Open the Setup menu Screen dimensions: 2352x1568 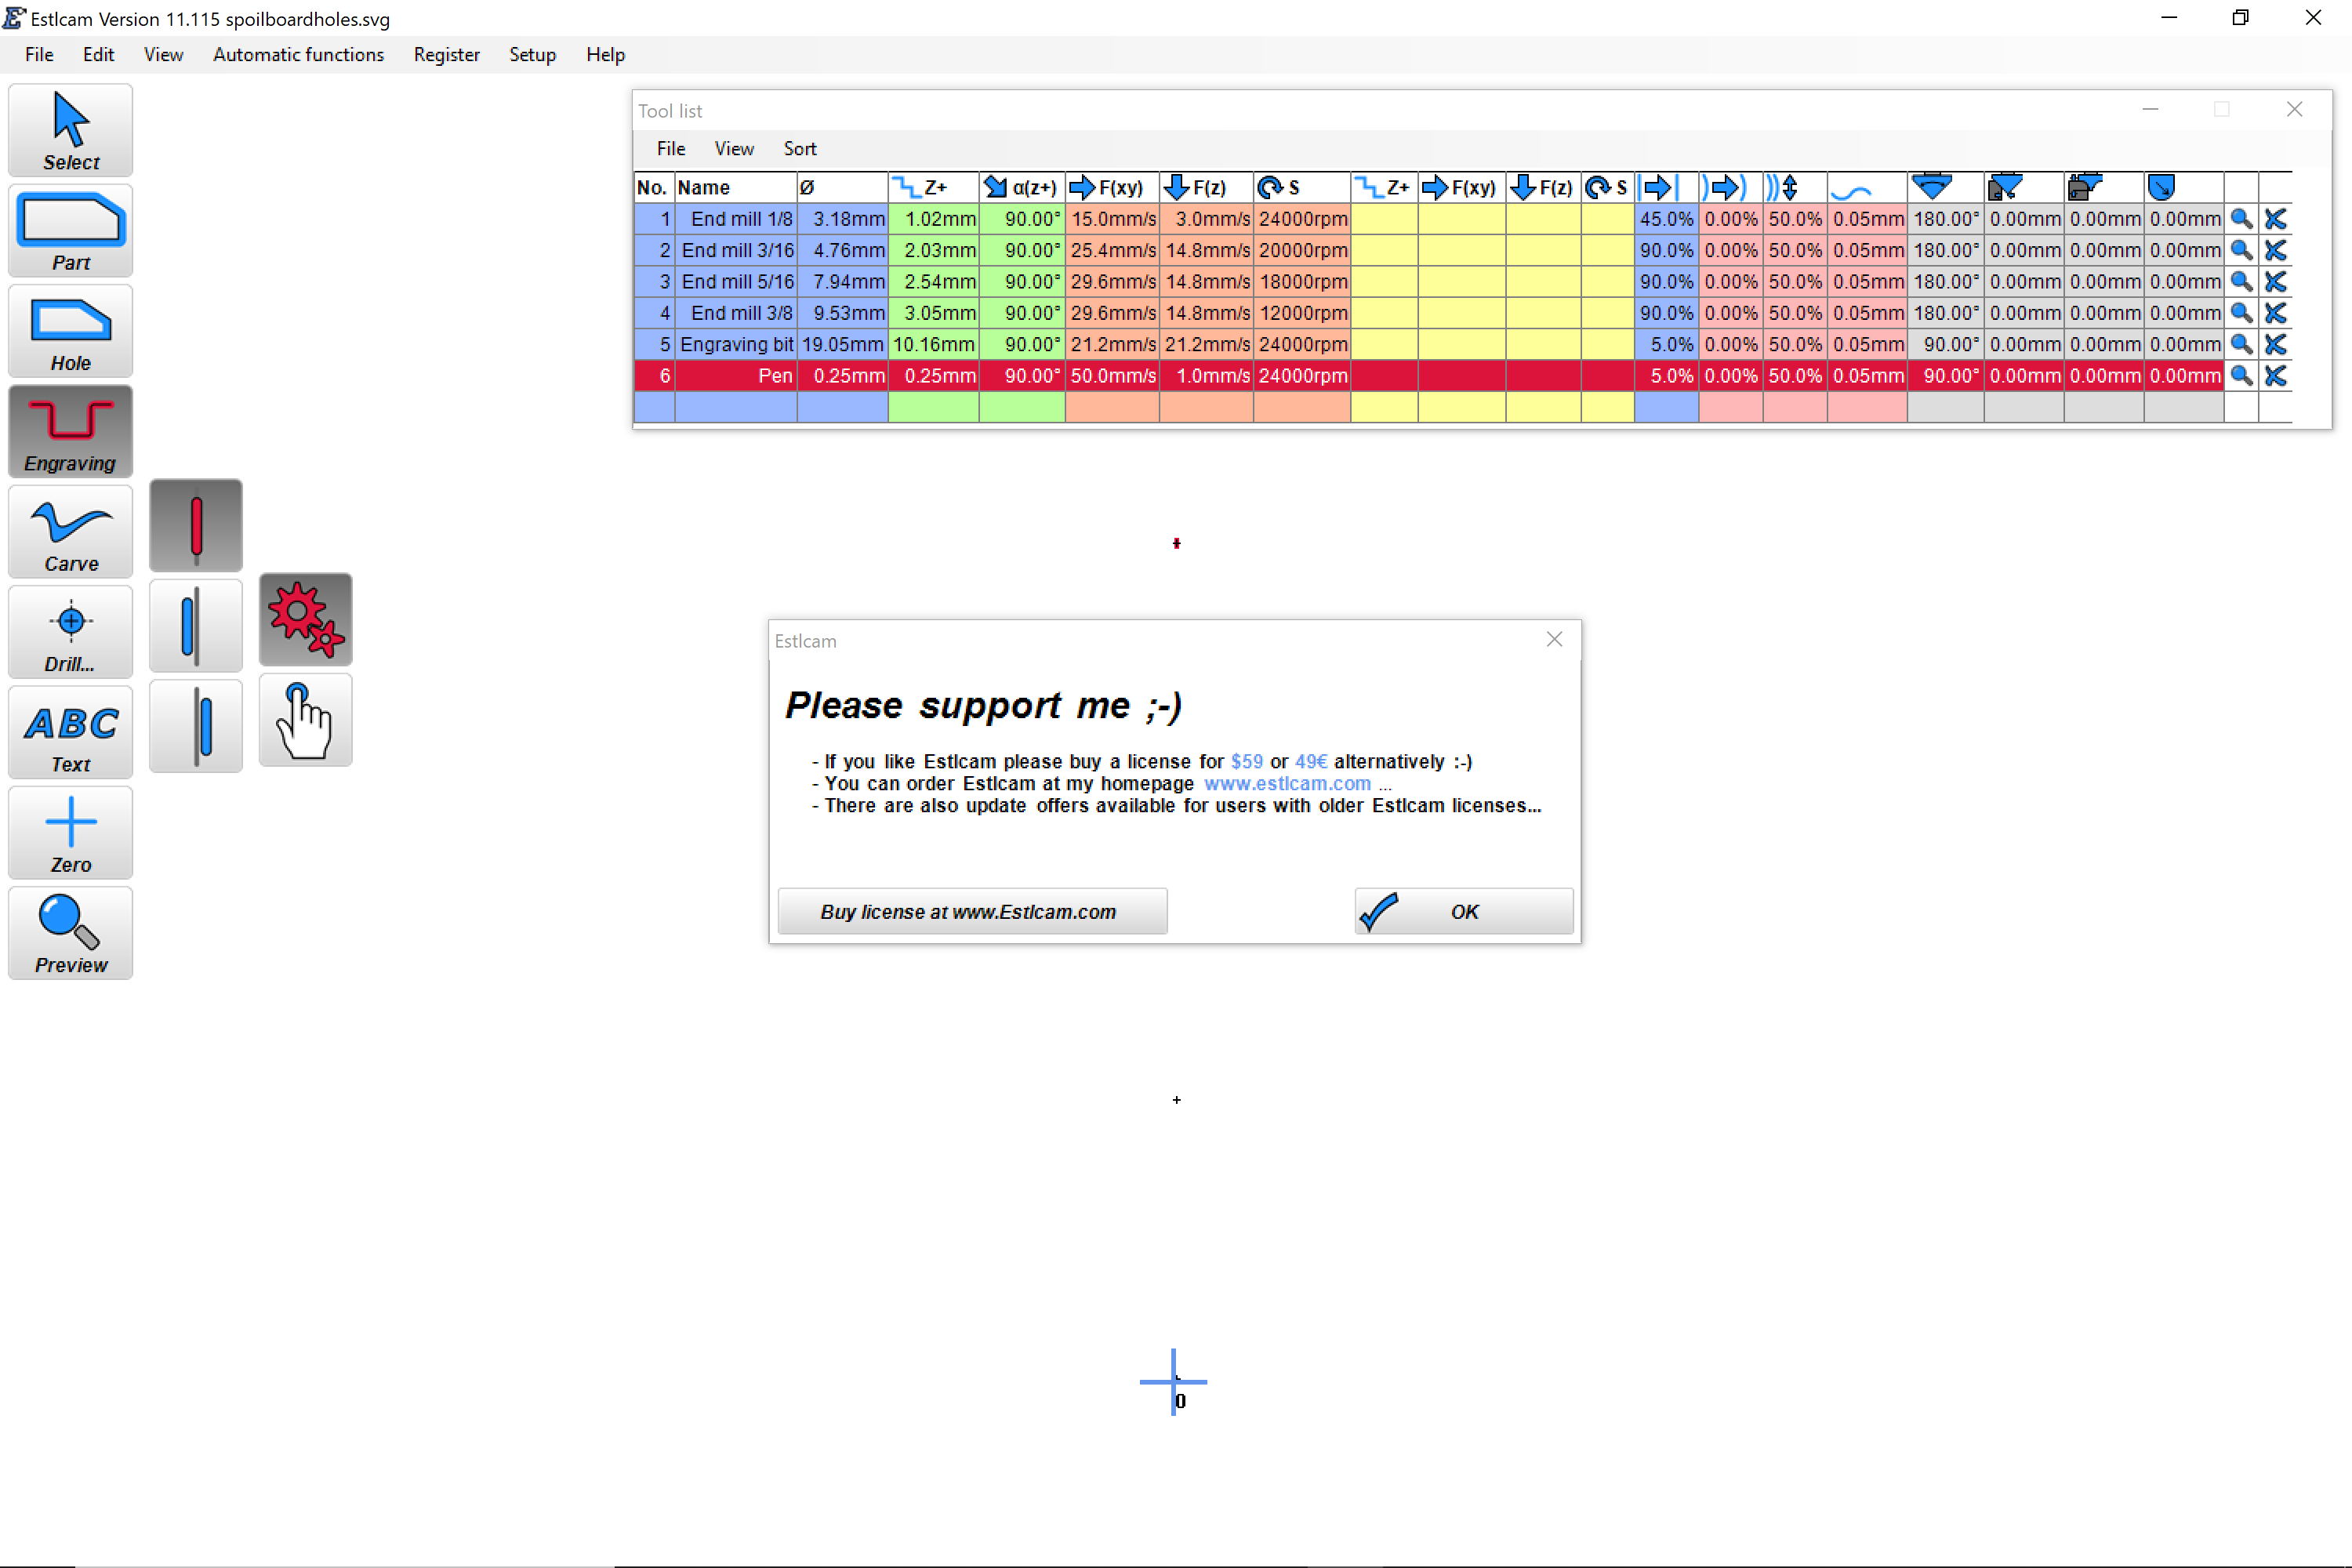532,55
